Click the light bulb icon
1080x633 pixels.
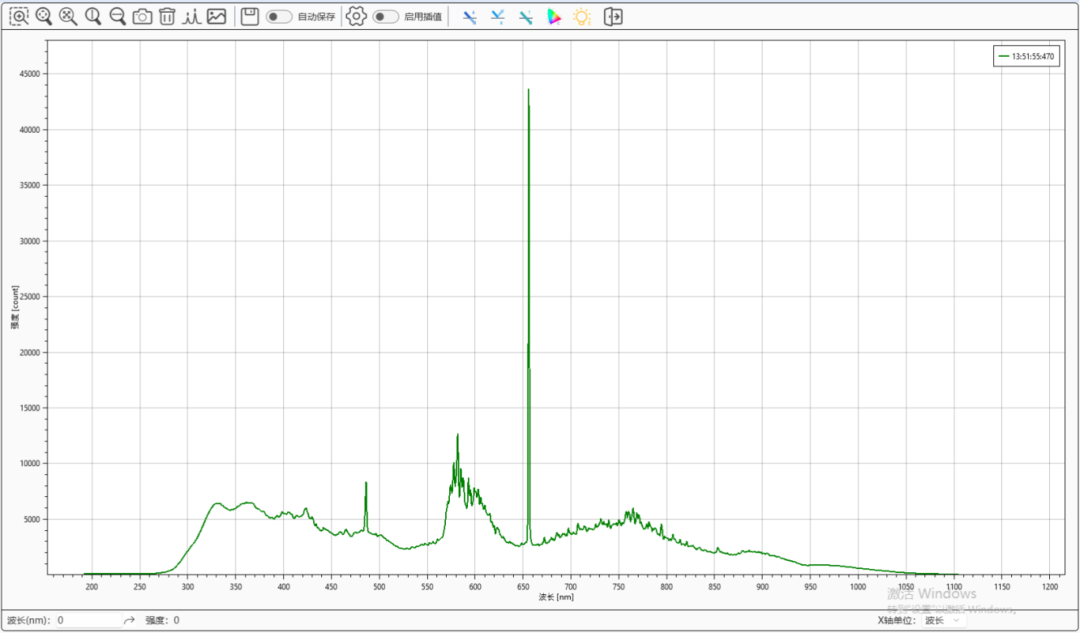[582, 17]
